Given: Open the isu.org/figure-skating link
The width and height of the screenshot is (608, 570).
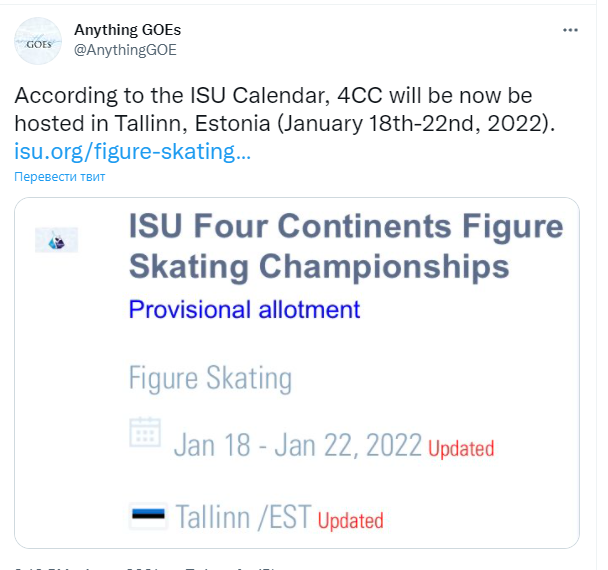Looking at the screenshot, I should pos(132,152).
